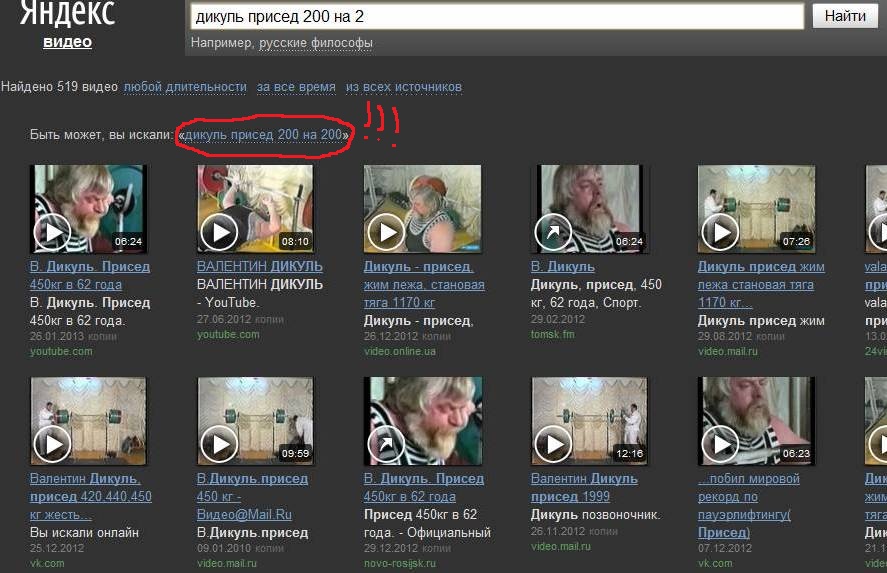Click vk.com source dated 25.12.2012

[47, 563]
